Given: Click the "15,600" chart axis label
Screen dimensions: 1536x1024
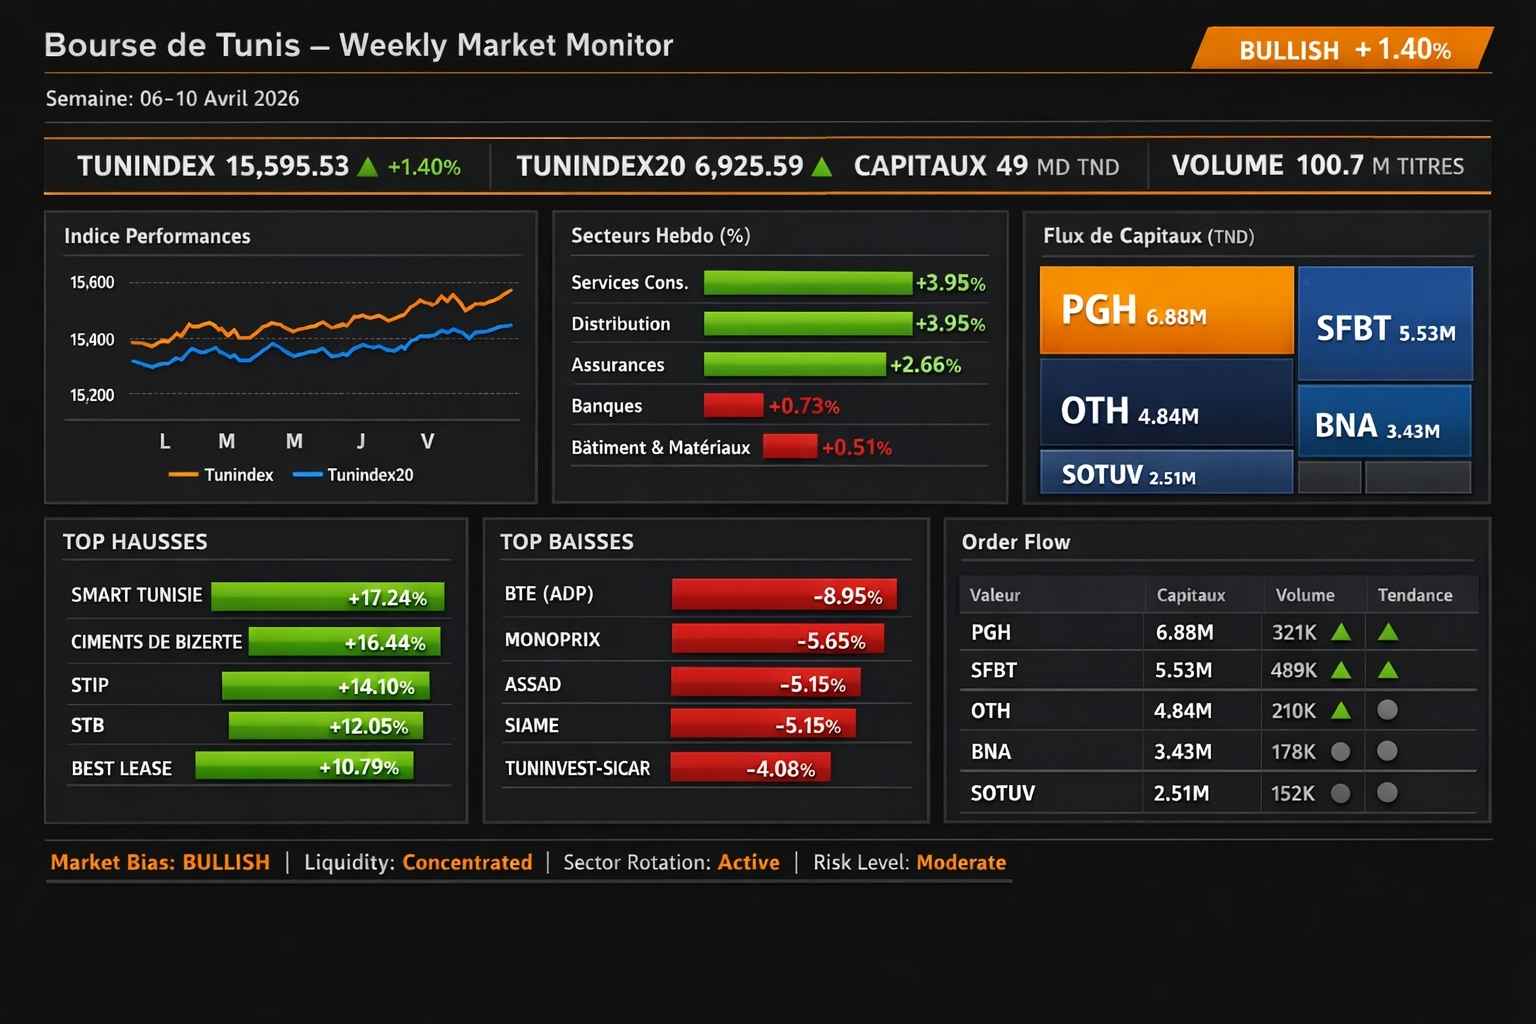Looking at the screenshot, I should (x=92, y=283).
